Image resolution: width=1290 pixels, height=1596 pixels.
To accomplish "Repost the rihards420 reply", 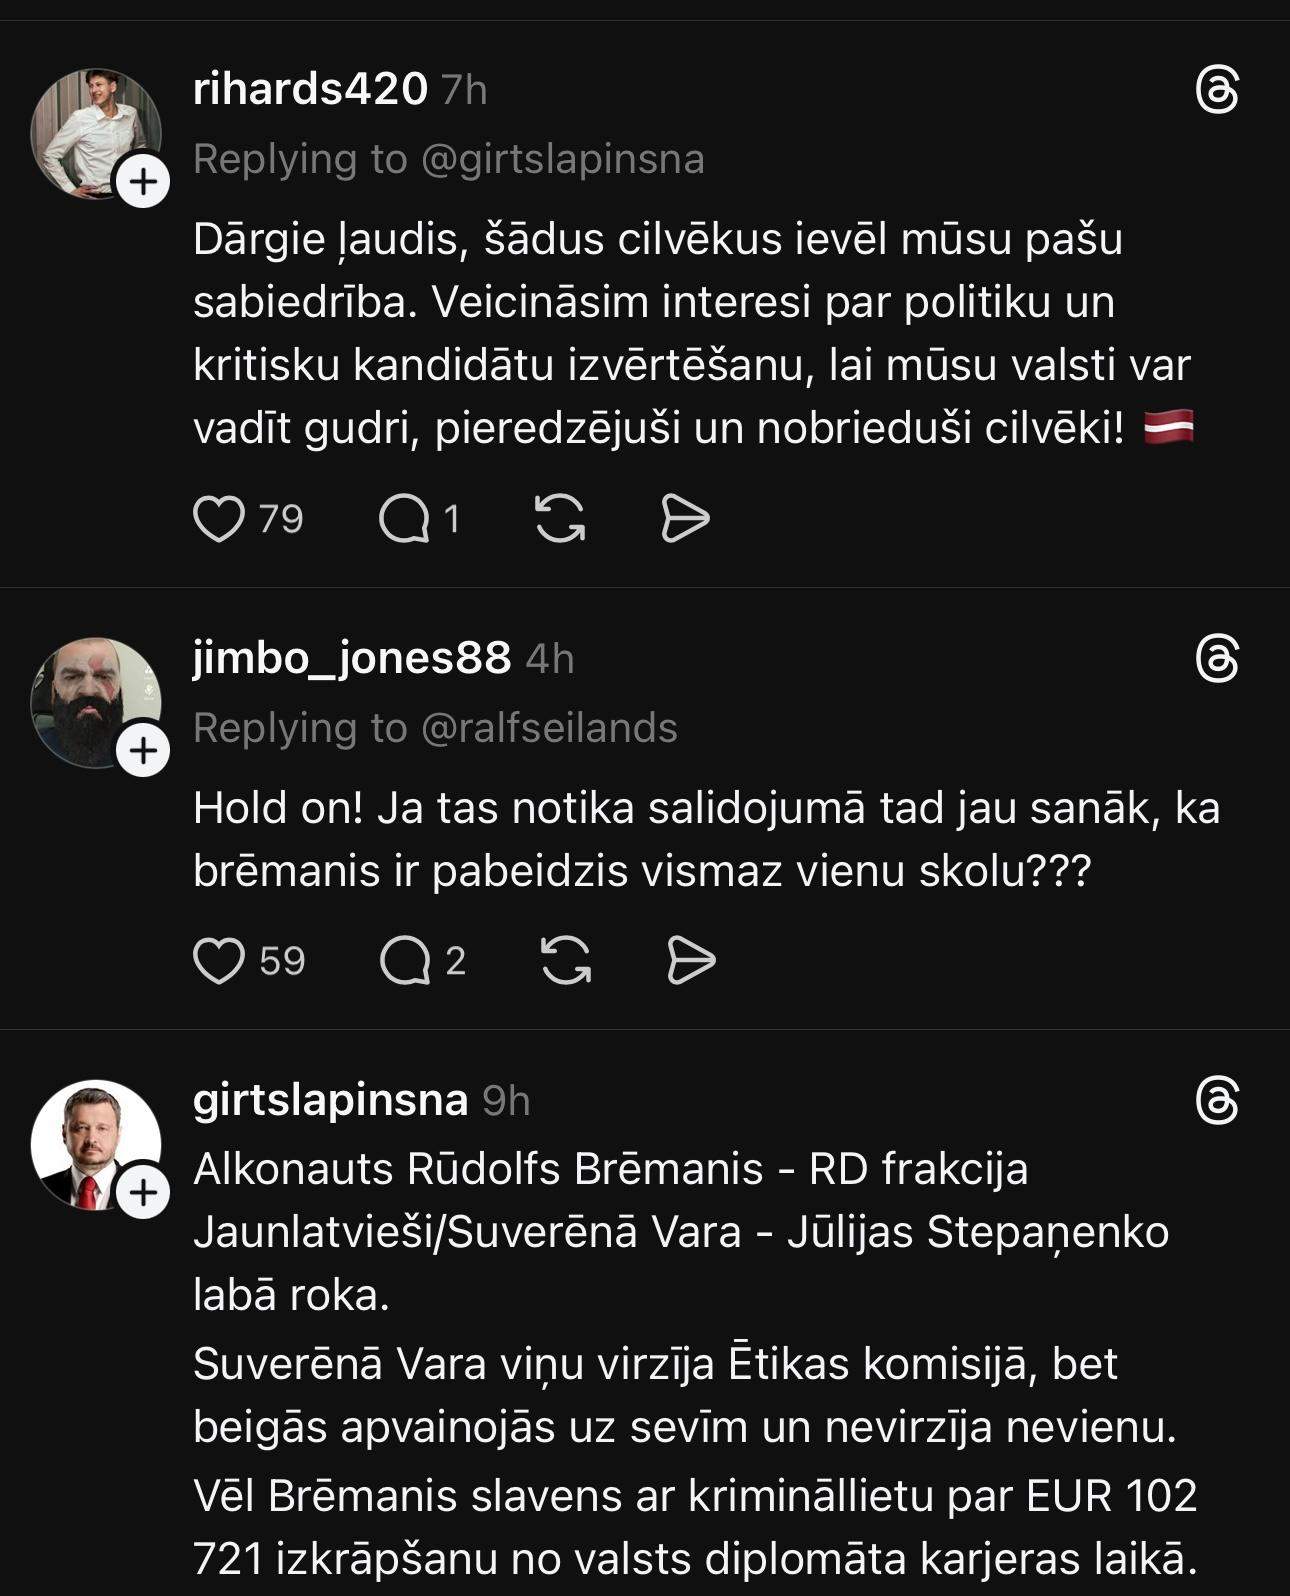I will click(560, 519).
